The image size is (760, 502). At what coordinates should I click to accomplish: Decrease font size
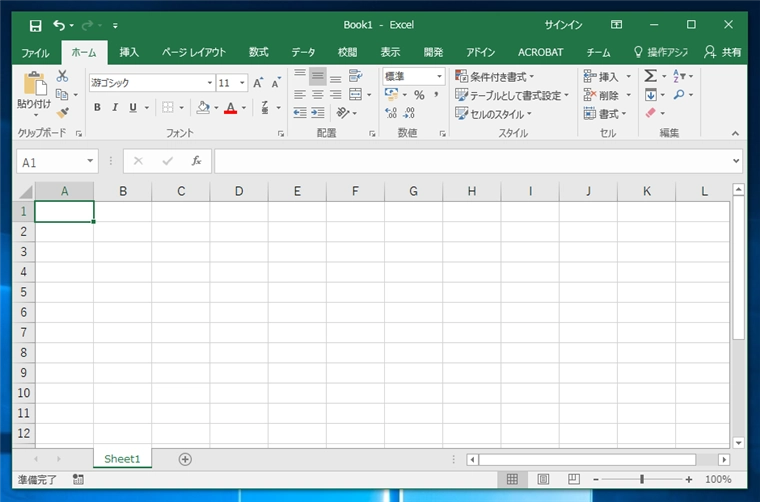click(276, 83)
